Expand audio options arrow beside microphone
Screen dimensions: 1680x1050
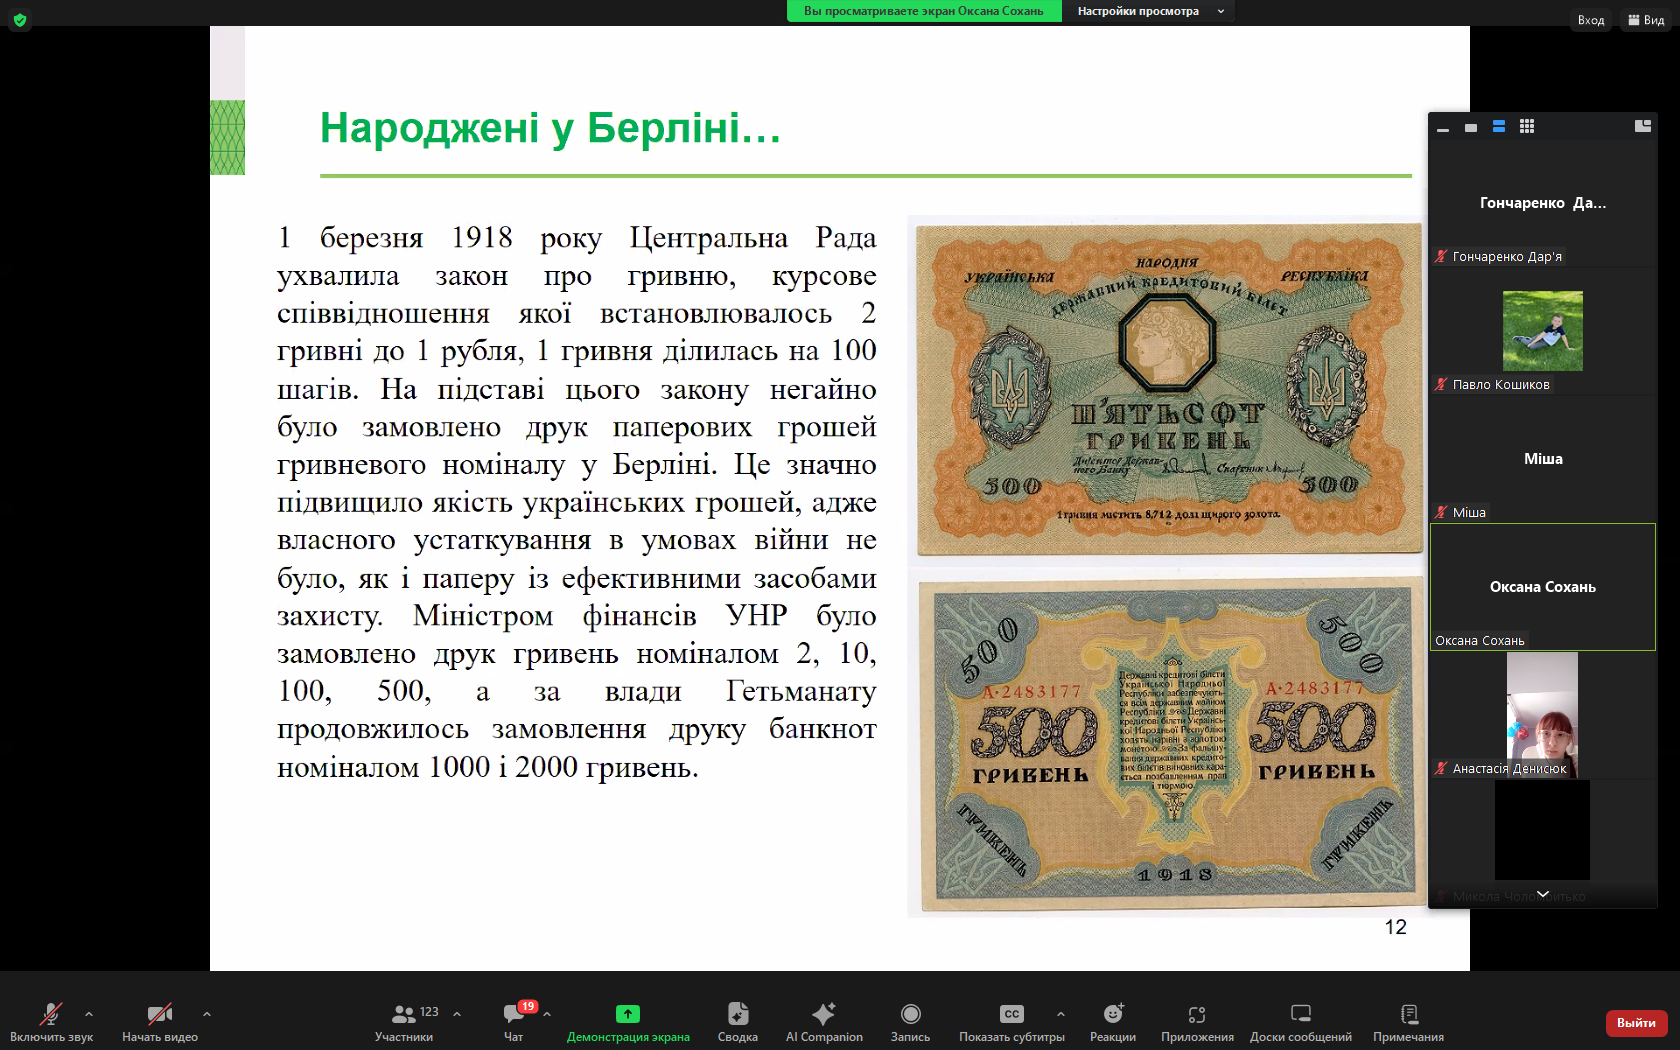89,1014
